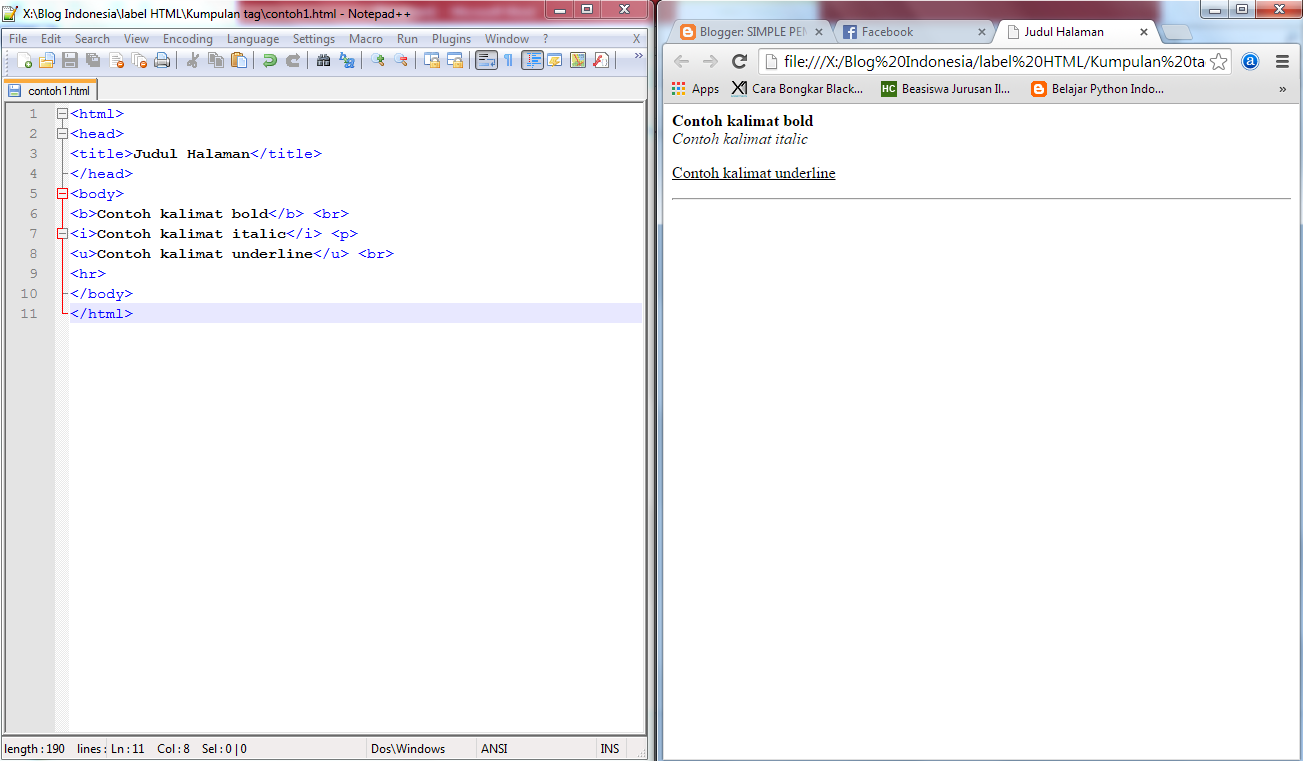Click the Redo toolbar icon
This screenshot has height=761, width=1303.
click(x=293, y=61)
